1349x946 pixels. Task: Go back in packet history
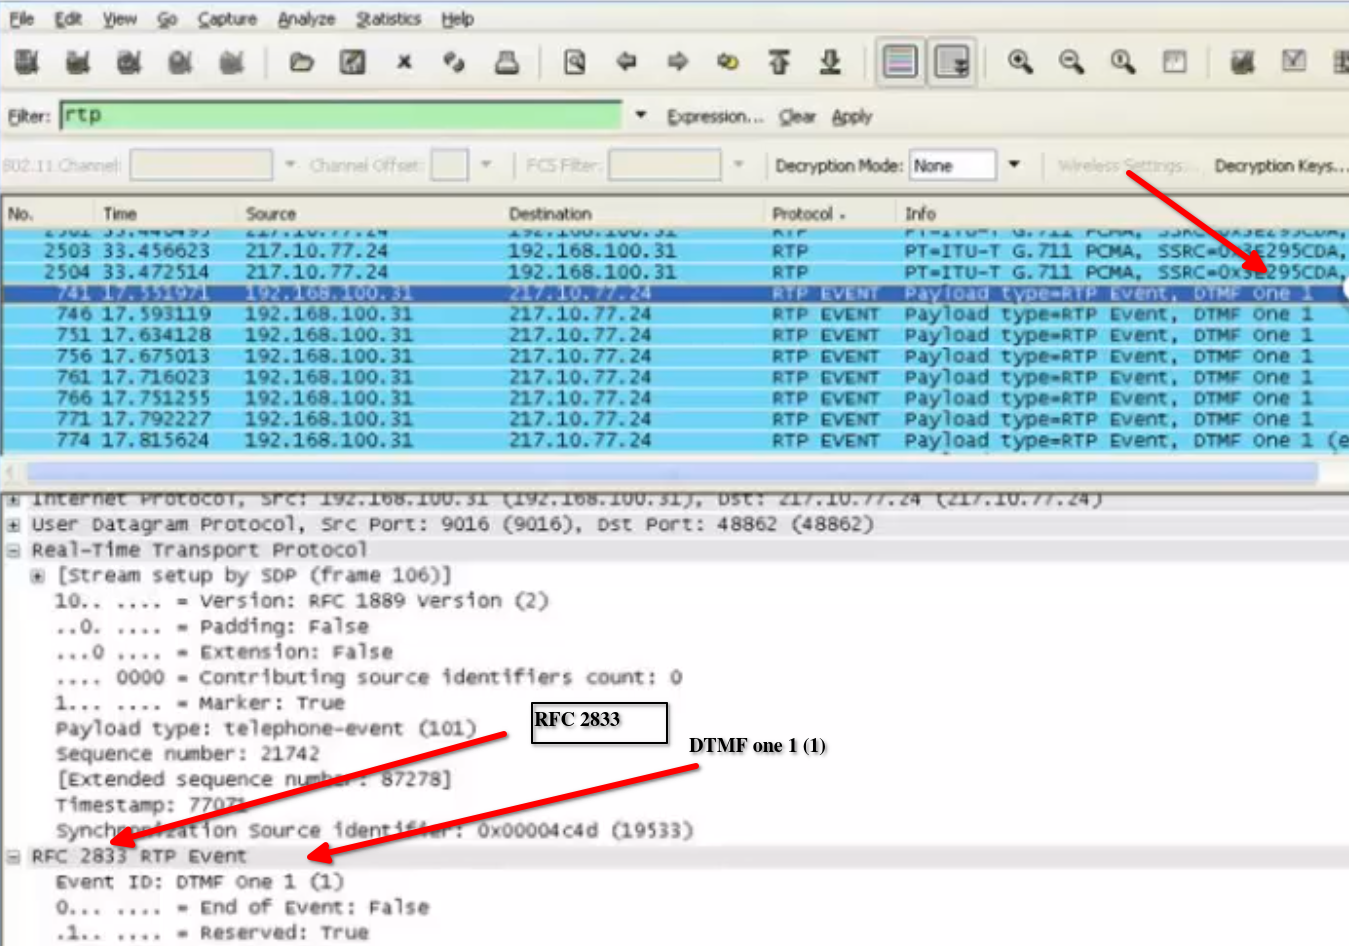click(627, 63)
